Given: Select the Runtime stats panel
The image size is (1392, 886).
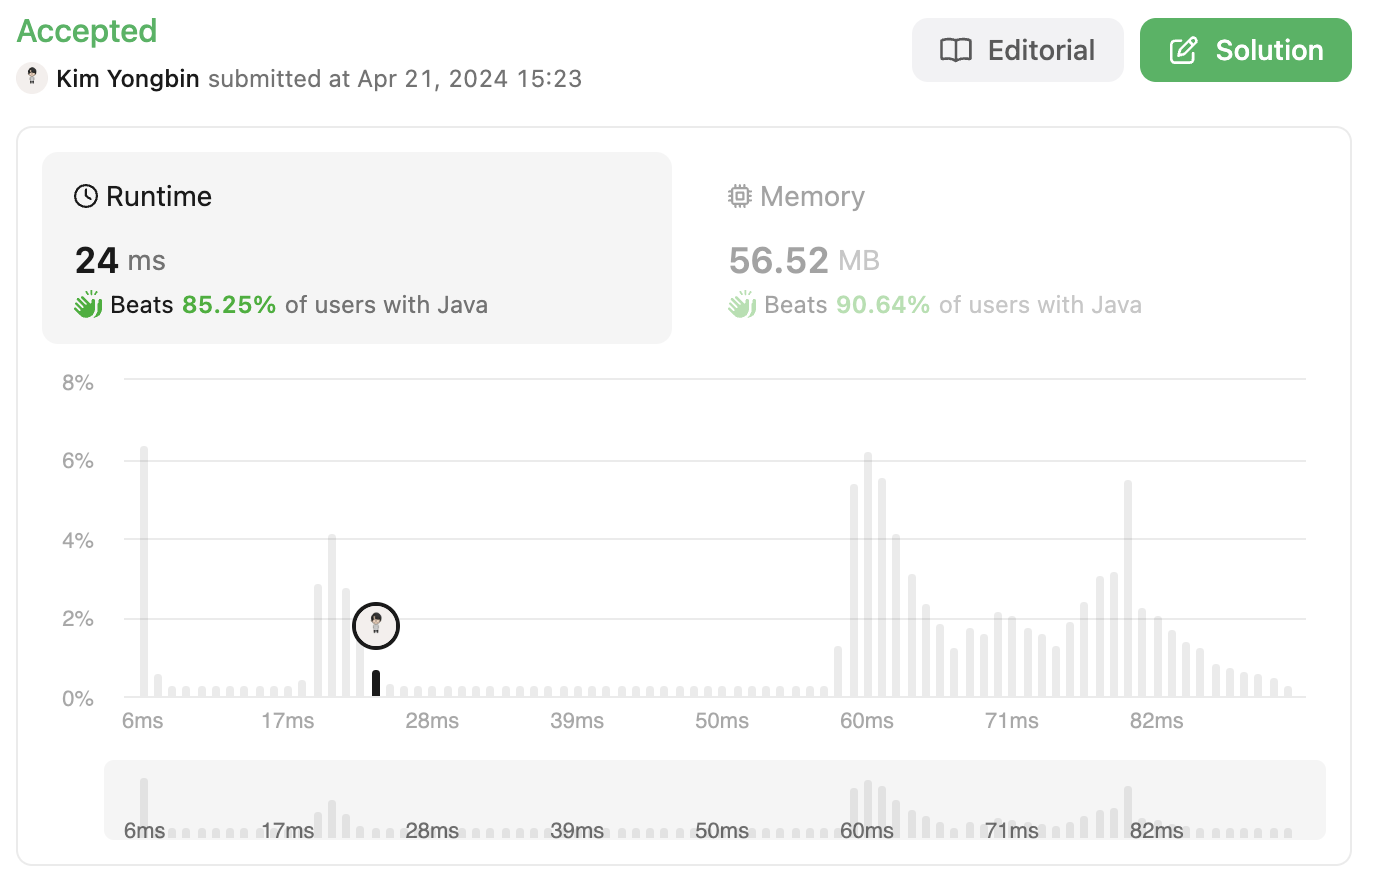Looking at the screenshot, I should coord(356,248).
